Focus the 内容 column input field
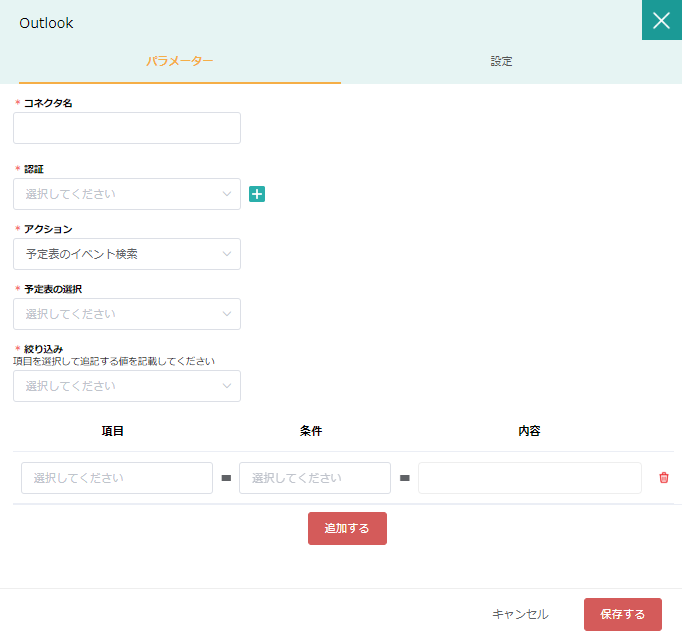The width and height of the screenshot is (682, 640). (530, 478)
